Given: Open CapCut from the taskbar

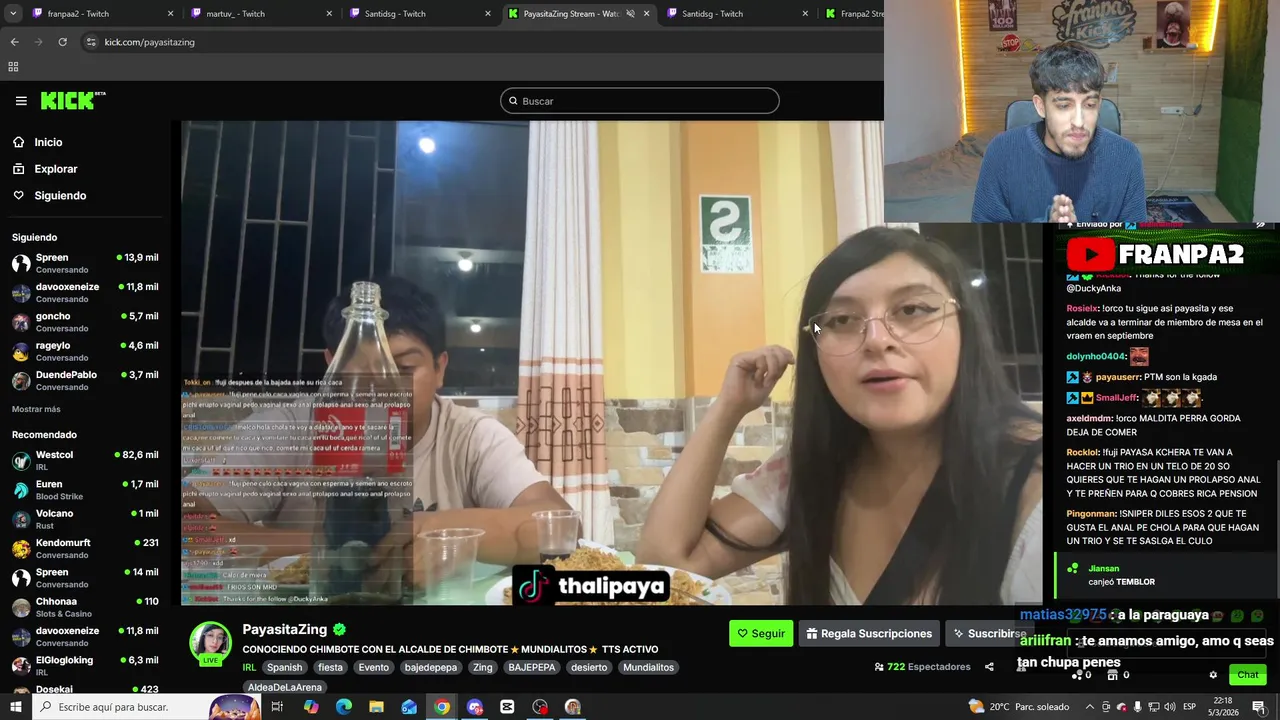Looking at the screenshot, I should pyautogui.click(x=507, y=707).
